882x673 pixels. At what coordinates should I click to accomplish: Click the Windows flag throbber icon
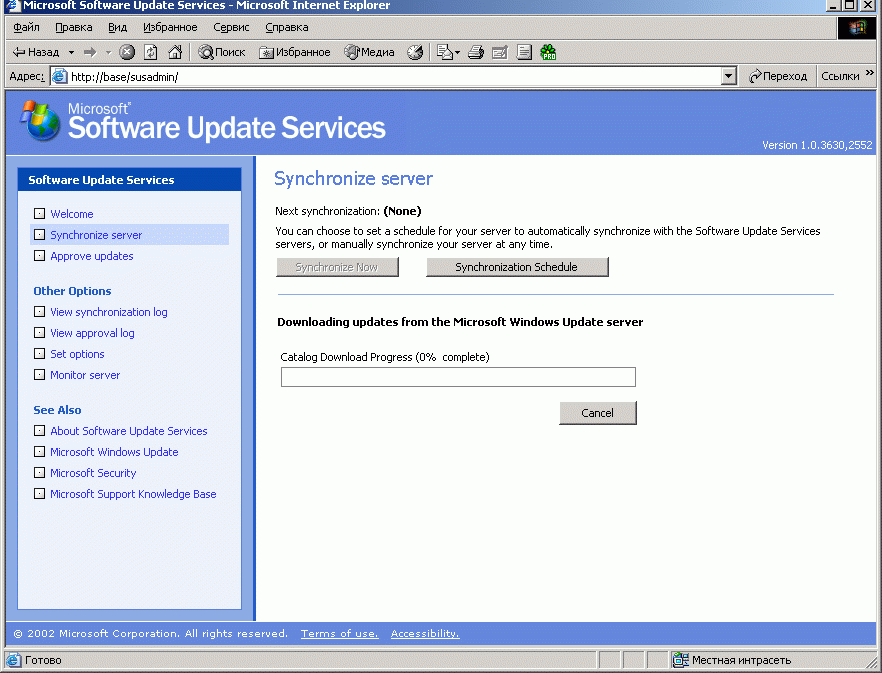[x=857, y=28]
